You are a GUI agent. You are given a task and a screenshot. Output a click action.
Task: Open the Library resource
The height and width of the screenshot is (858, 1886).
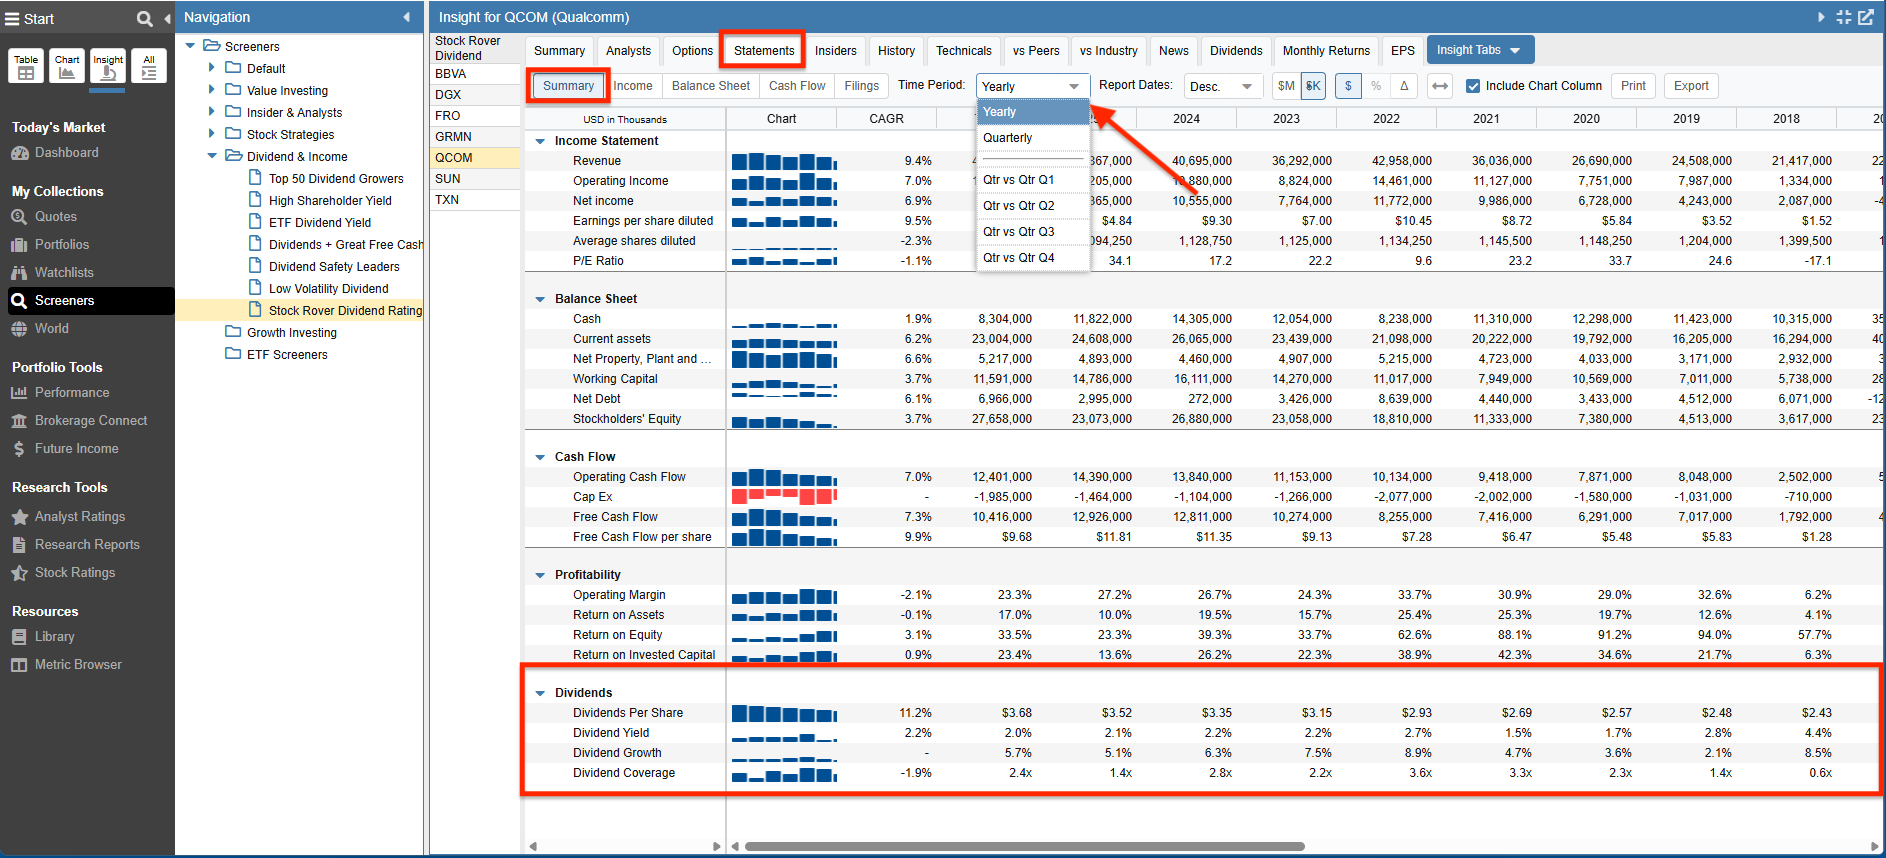(x=54, y=637)
